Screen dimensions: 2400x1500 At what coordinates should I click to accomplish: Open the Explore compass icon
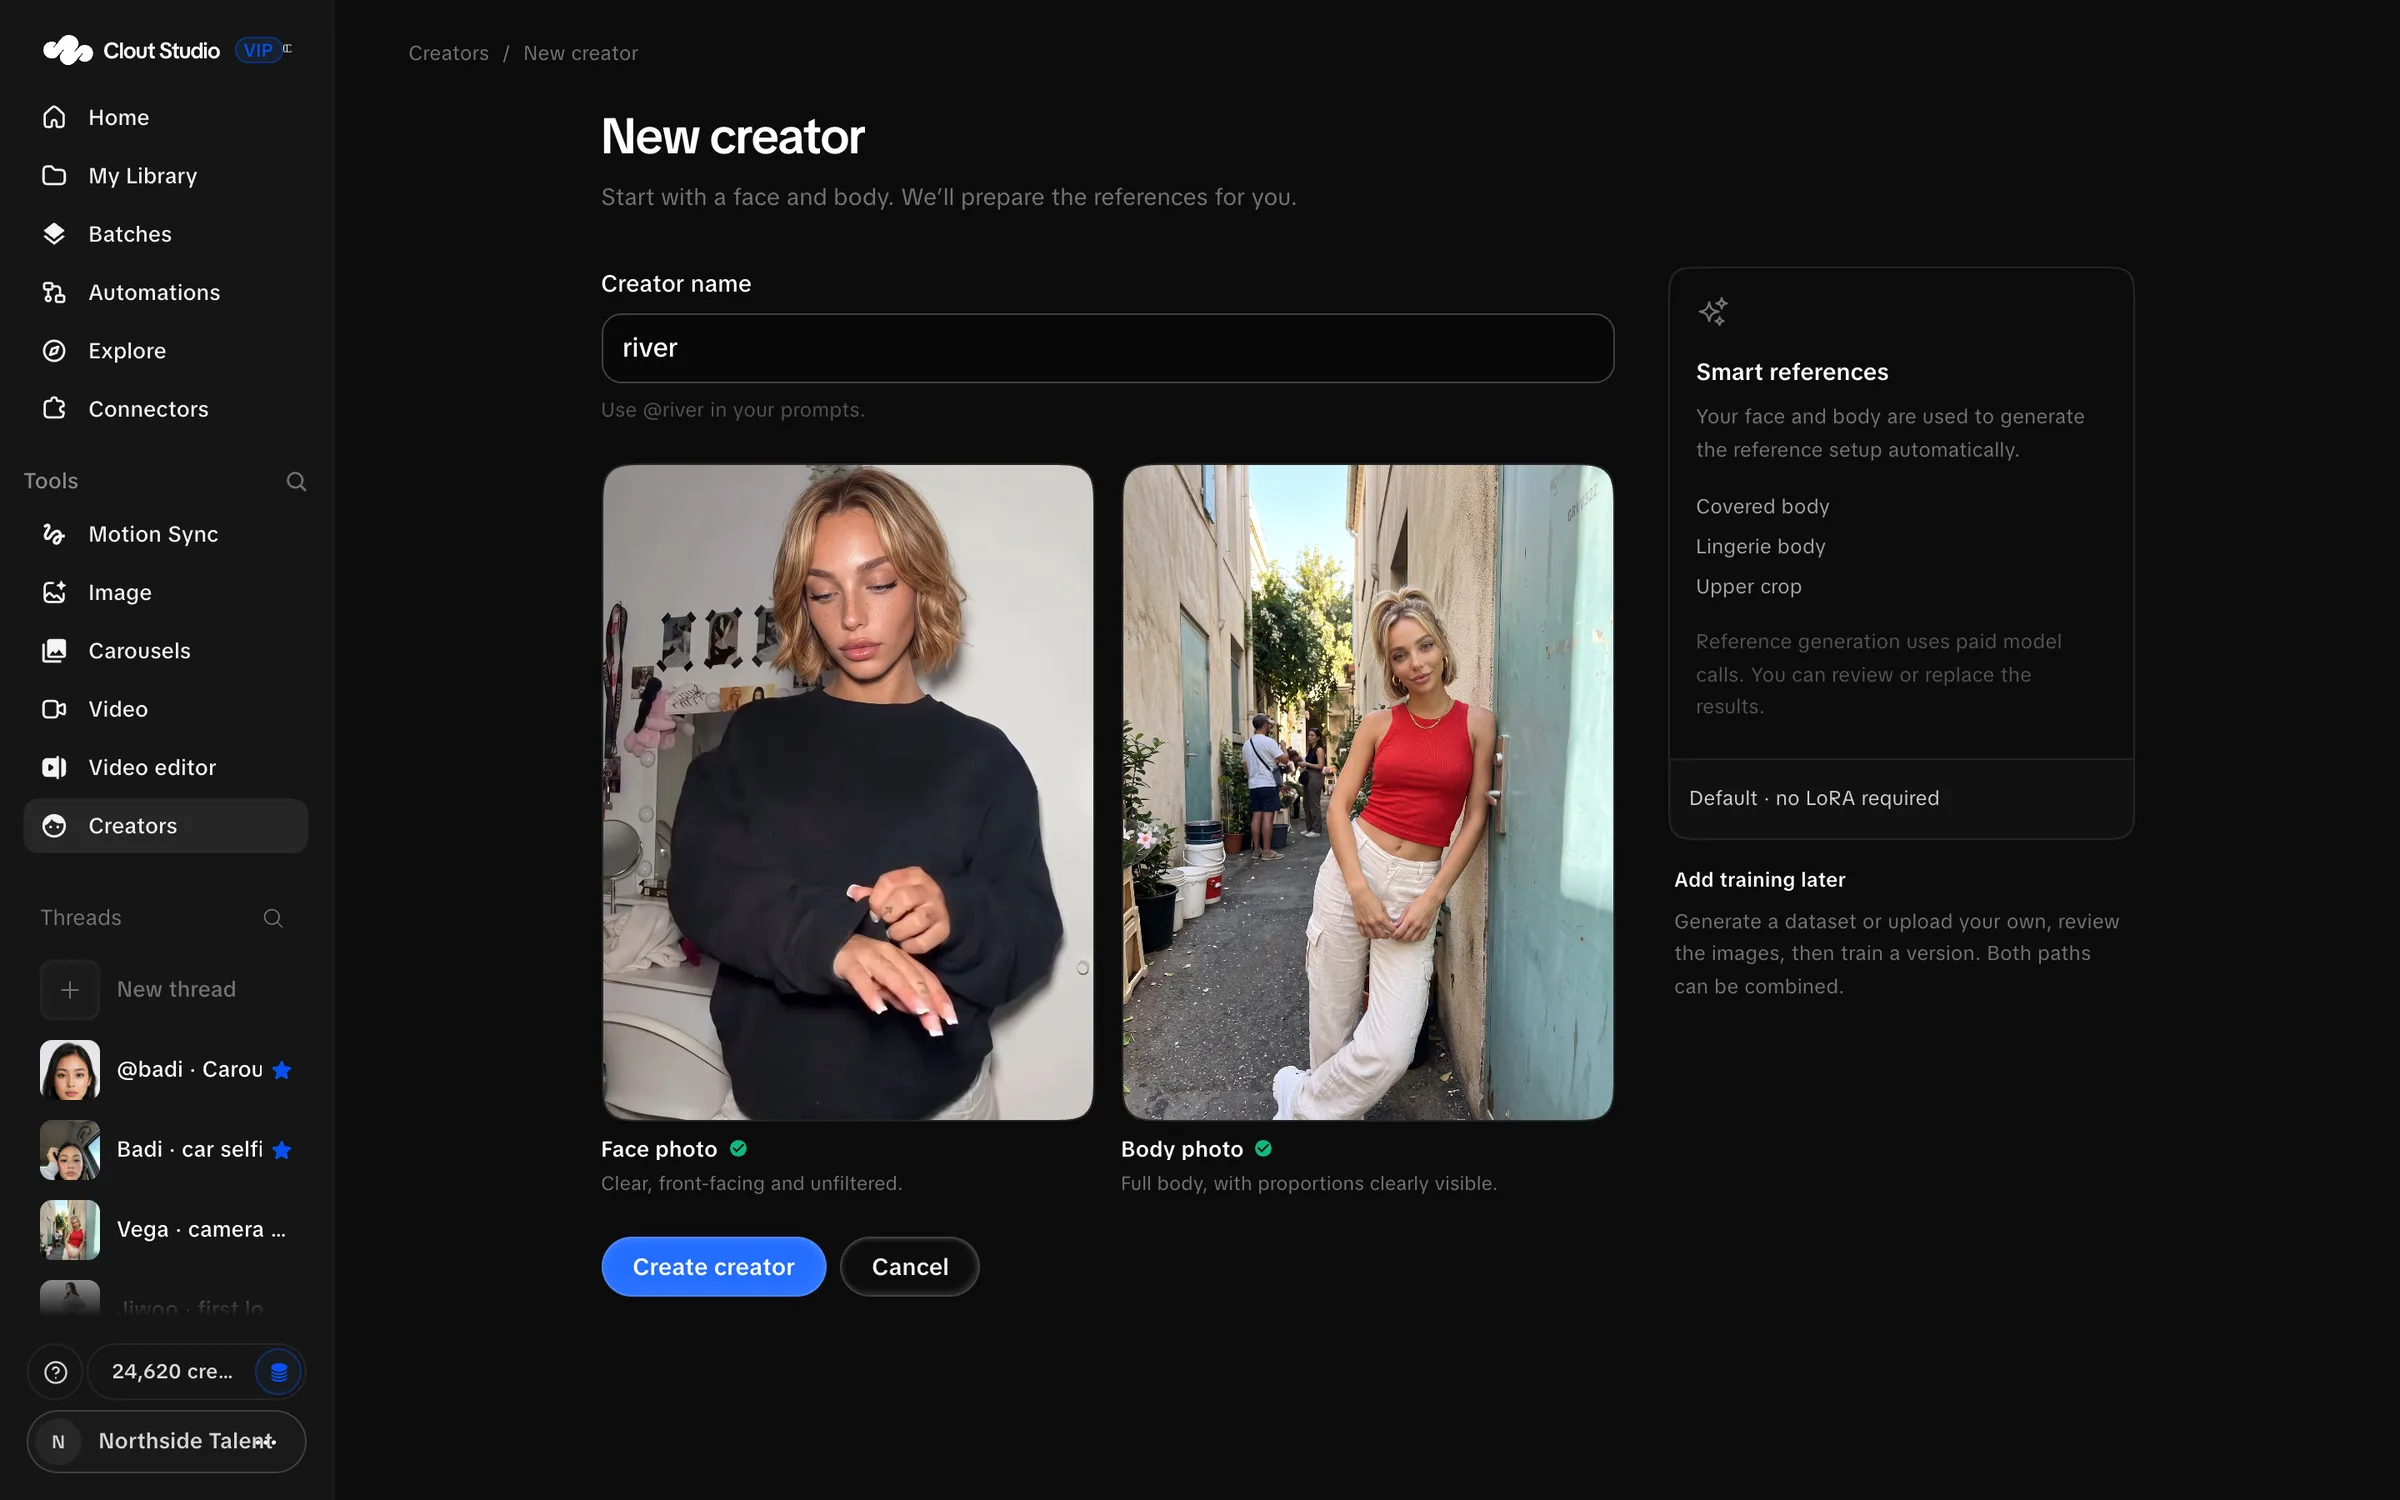(x=54, y=351)
